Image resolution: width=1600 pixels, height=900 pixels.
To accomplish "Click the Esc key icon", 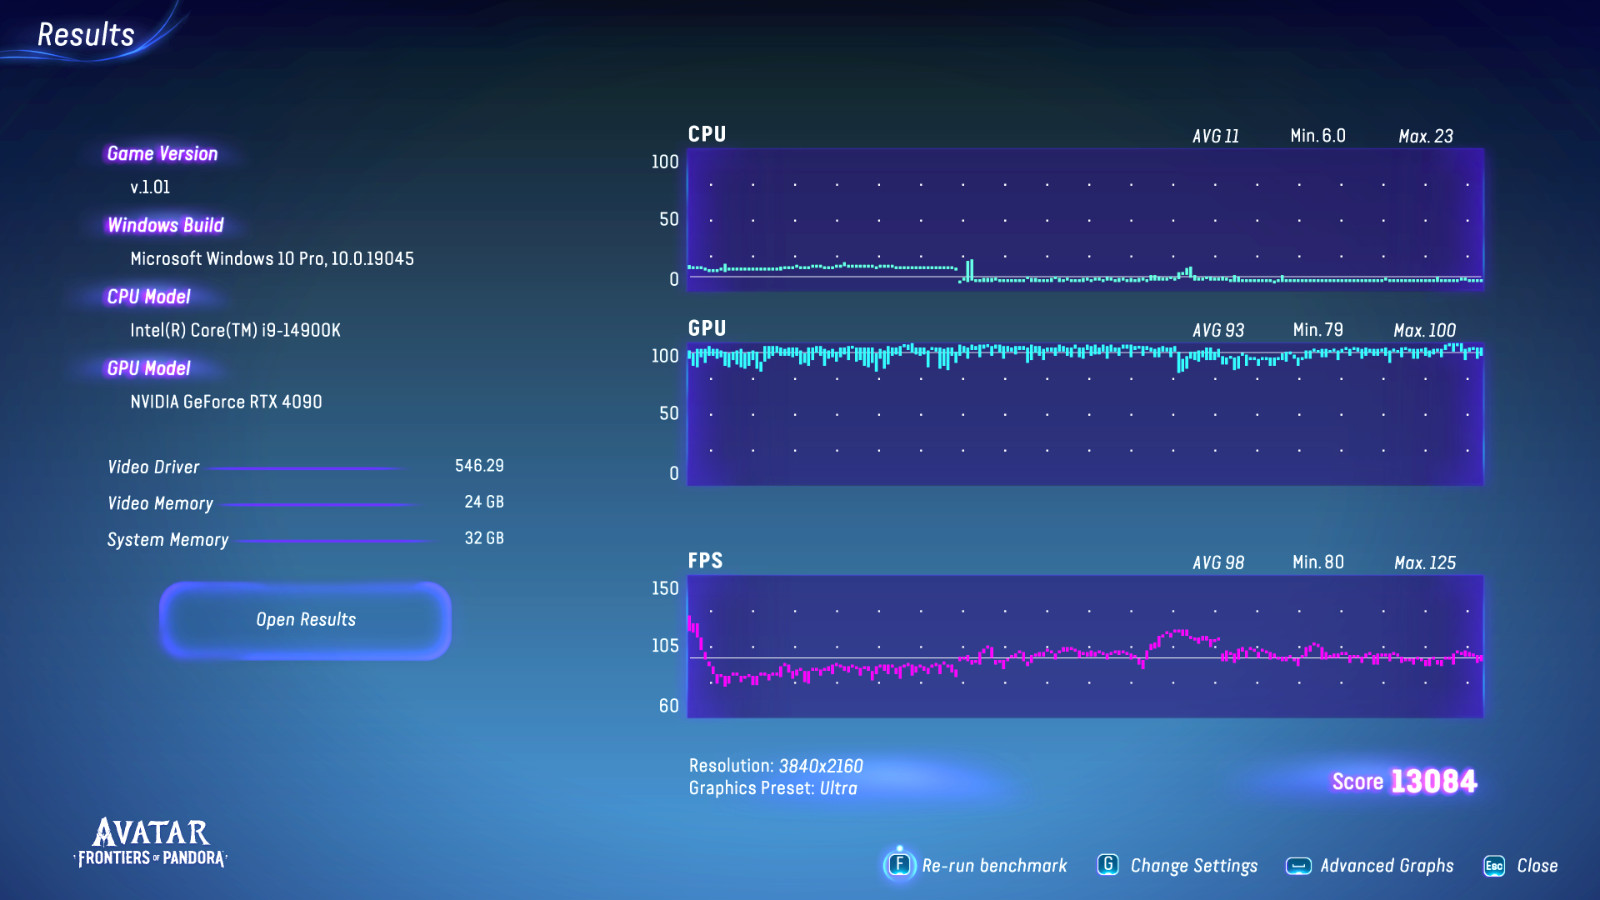I will coord(1494,866).
